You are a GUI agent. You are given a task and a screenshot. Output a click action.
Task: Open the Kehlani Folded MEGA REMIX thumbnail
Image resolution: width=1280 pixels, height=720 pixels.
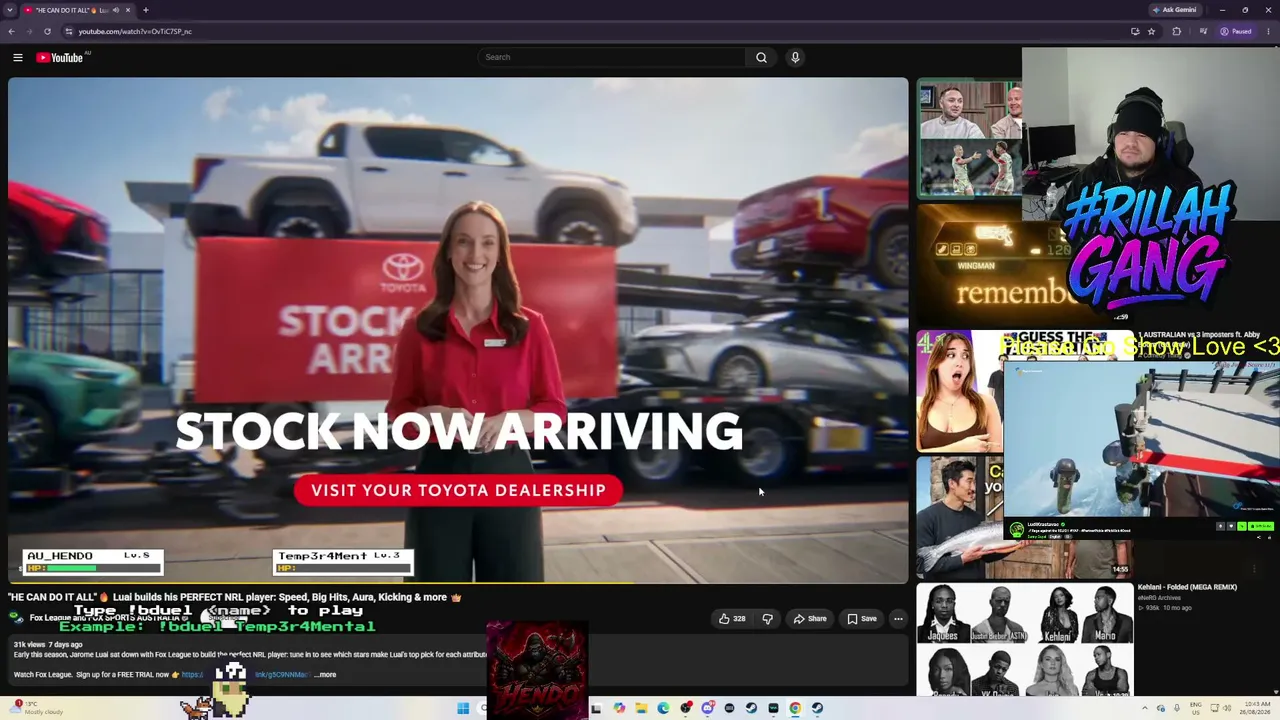tap(1025, 639)
